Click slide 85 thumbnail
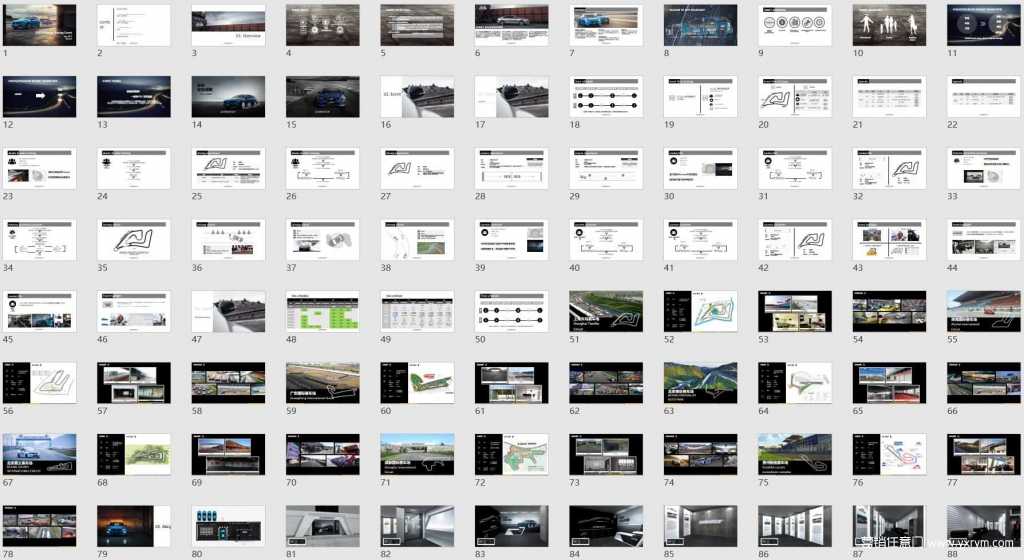 click(701, 526)
